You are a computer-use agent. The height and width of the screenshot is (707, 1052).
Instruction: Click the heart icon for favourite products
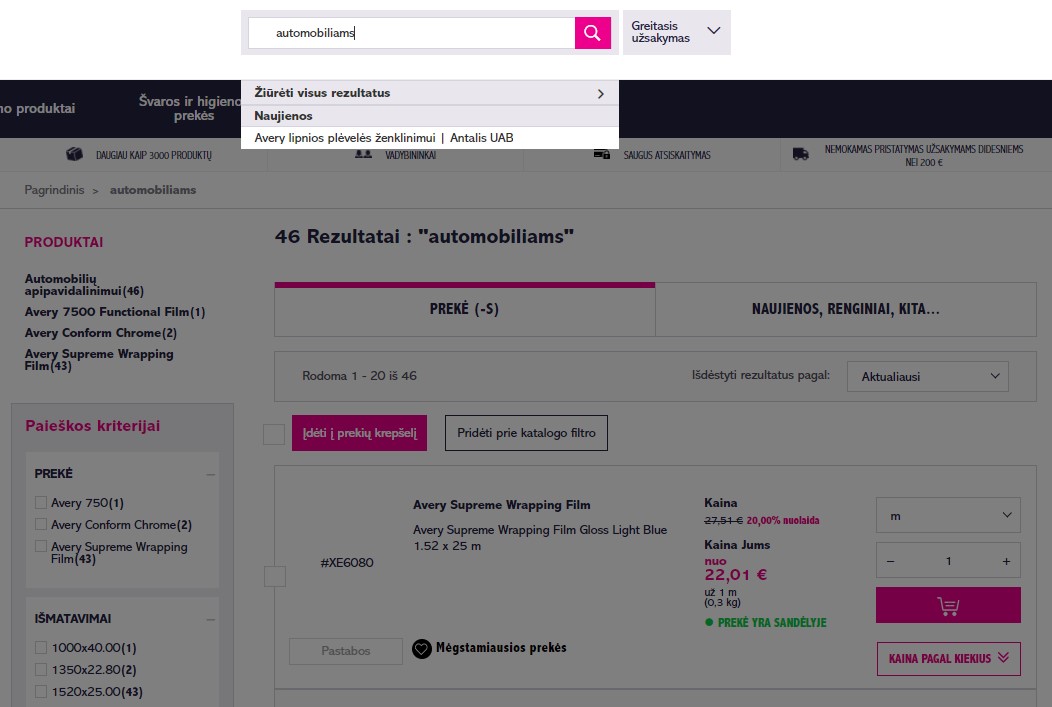(x=421, y=649)
